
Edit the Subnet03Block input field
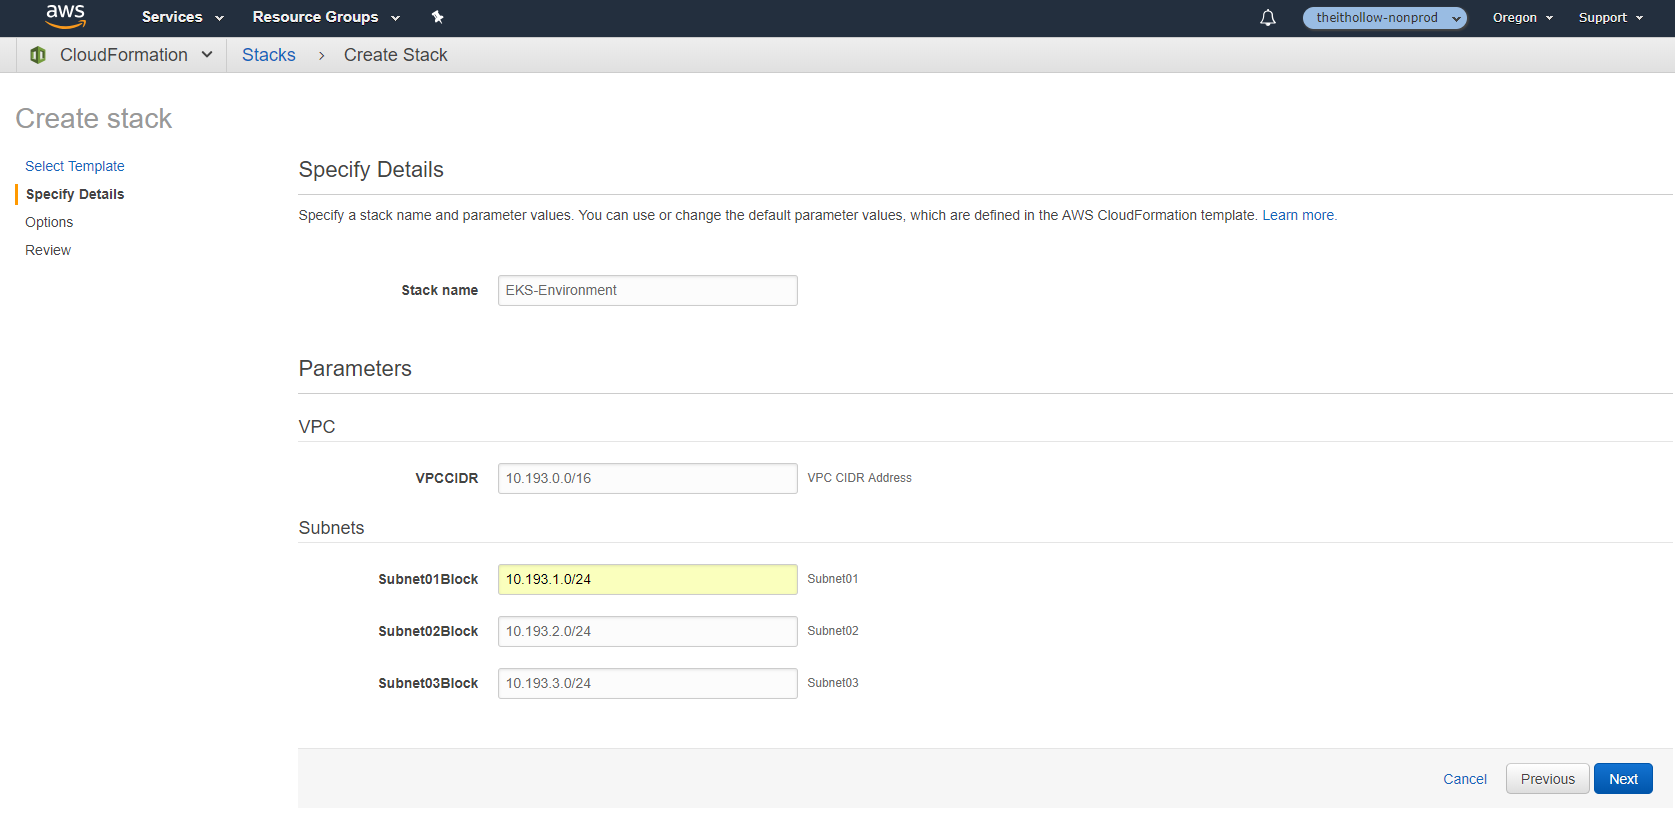647,684
